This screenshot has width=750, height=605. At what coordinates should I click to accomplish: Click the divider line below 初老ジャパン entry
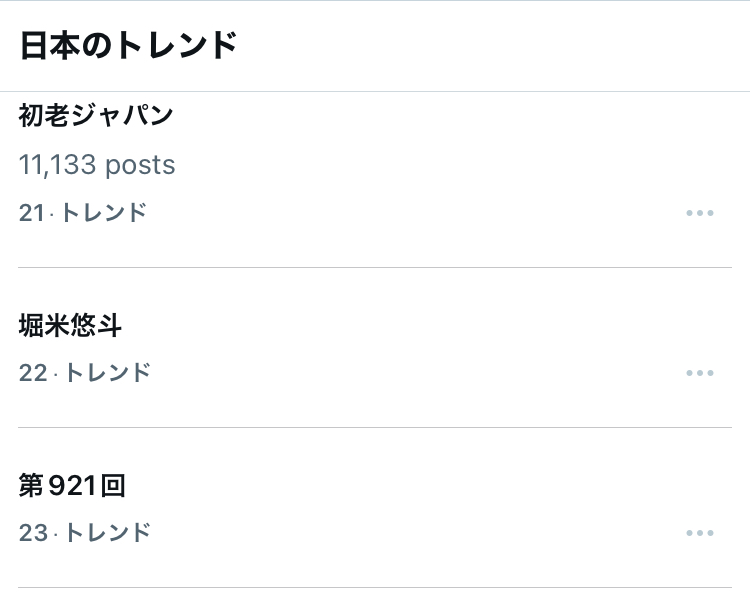click(375, 267)
